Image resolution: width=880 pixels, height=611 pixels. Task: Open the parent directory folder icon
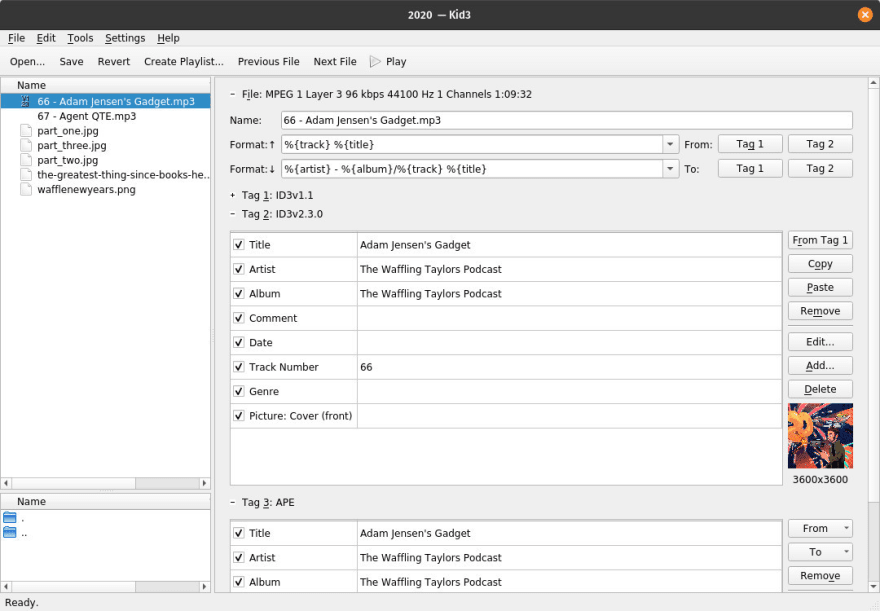click(x=10, y=532)
